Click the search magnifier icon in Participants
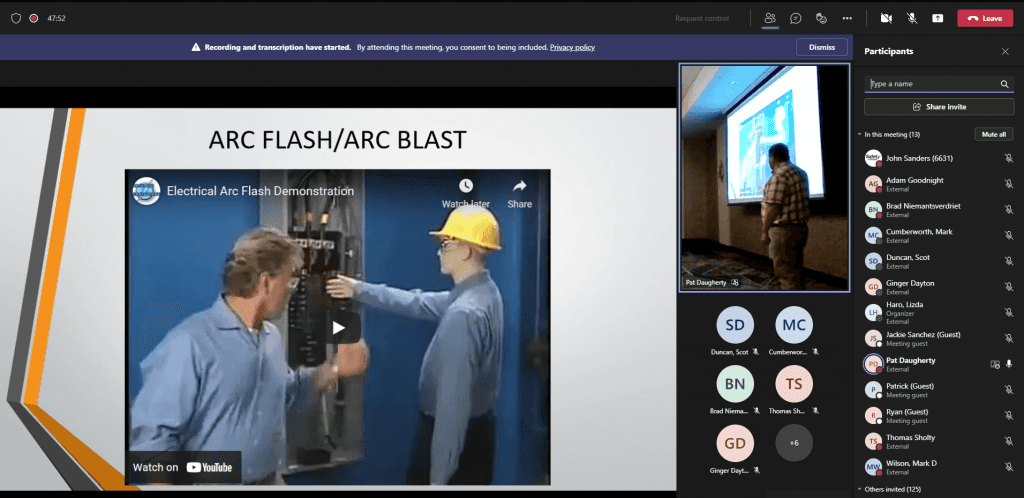Screen dimensions: 1024x498 point(1004,84)
